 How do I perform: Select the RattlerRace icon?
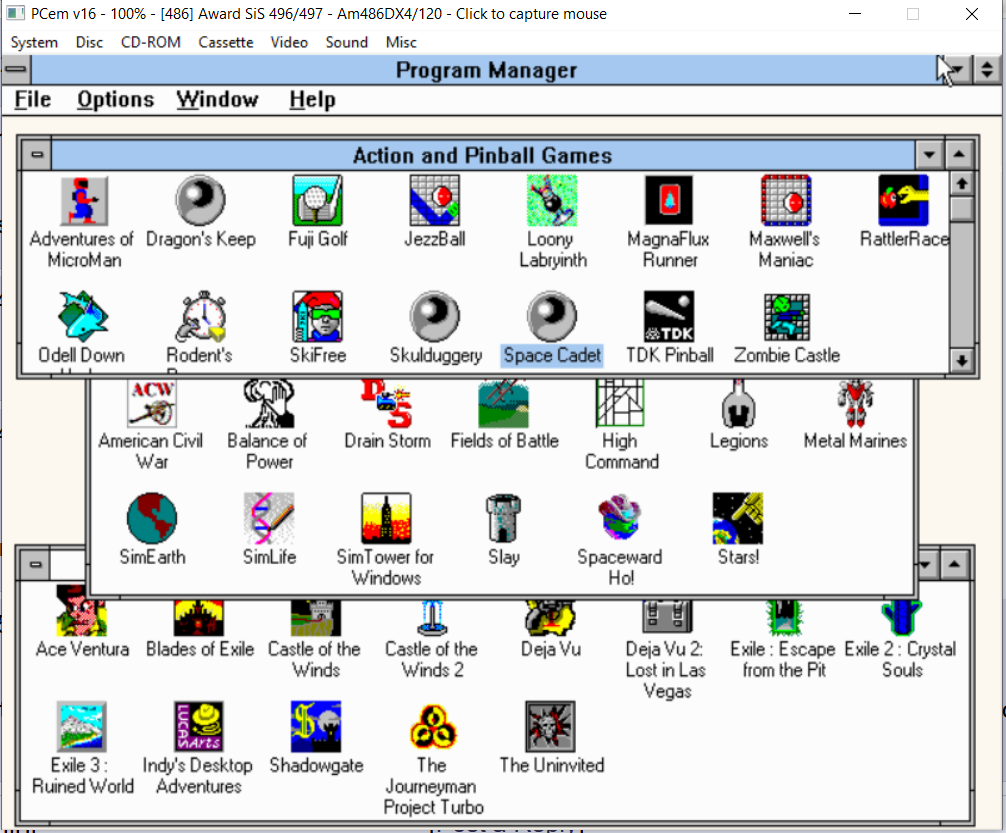[x=903, y=201]
